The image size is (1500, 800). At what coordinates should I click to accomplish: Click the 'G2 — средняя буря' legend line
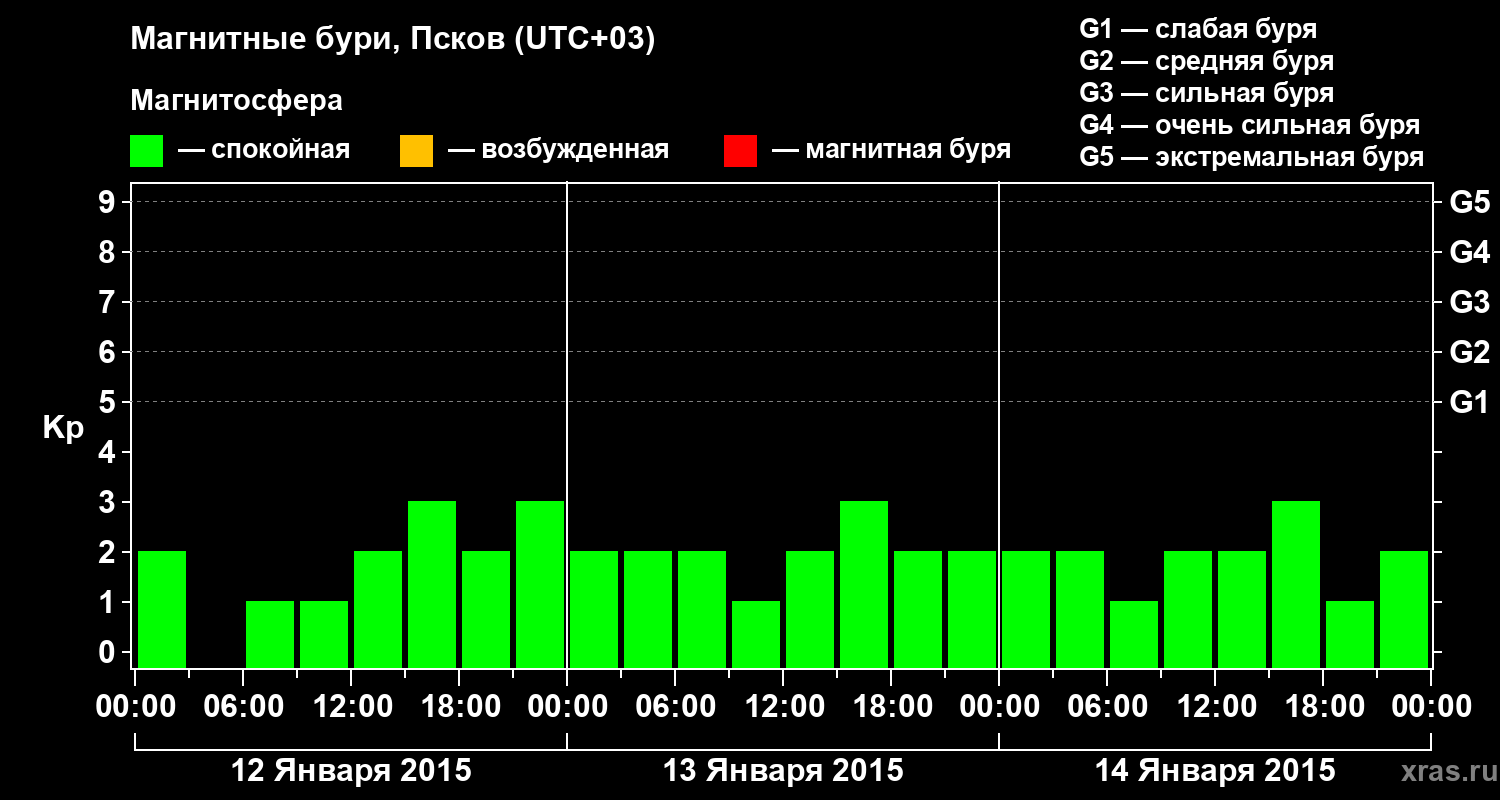[1207, 61]
